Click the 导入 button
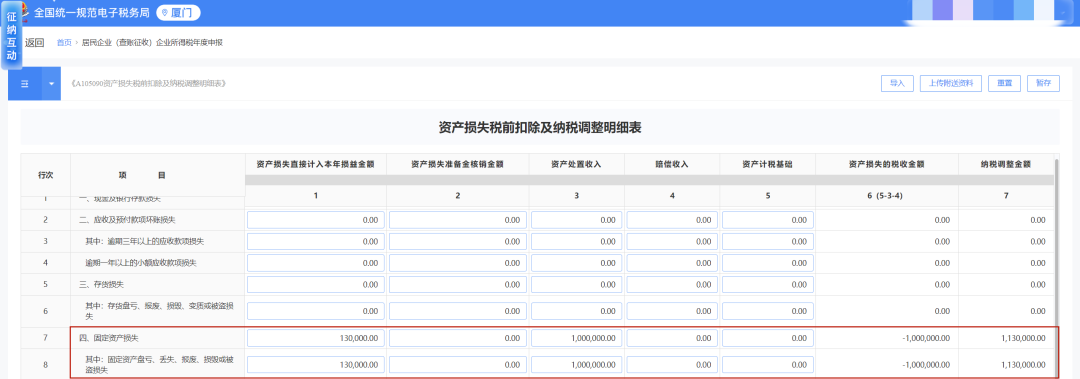The width and height of the screenshot is (1080, 379). point(897,83)
